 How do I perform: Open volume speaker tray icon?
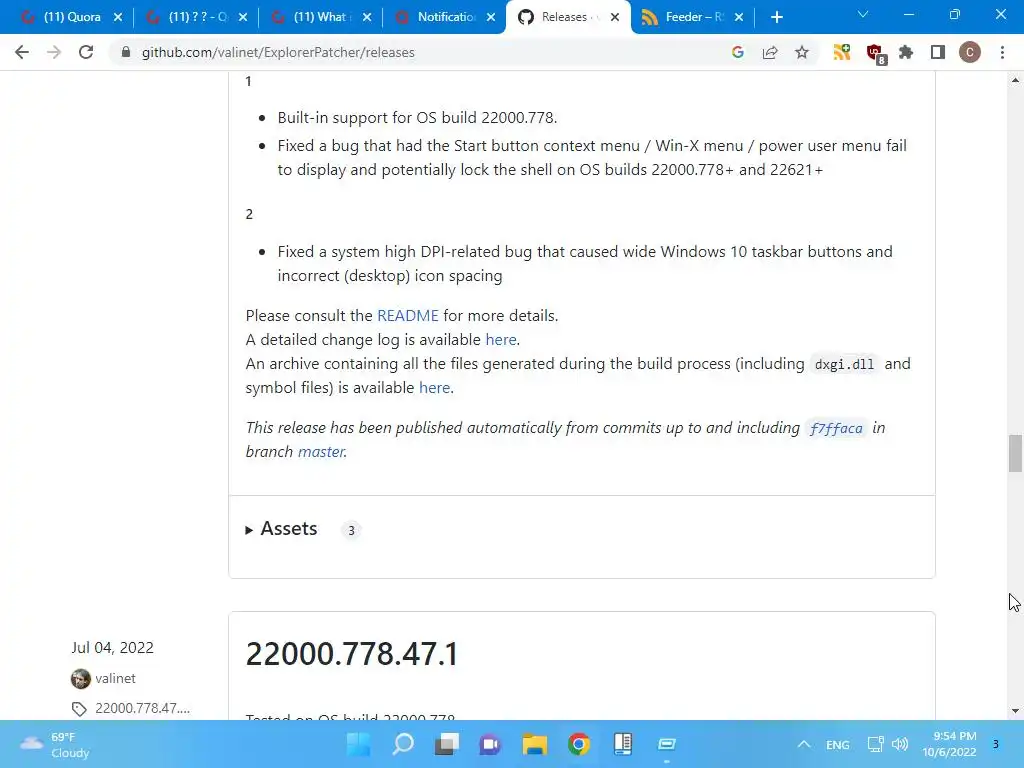point(900,744)
